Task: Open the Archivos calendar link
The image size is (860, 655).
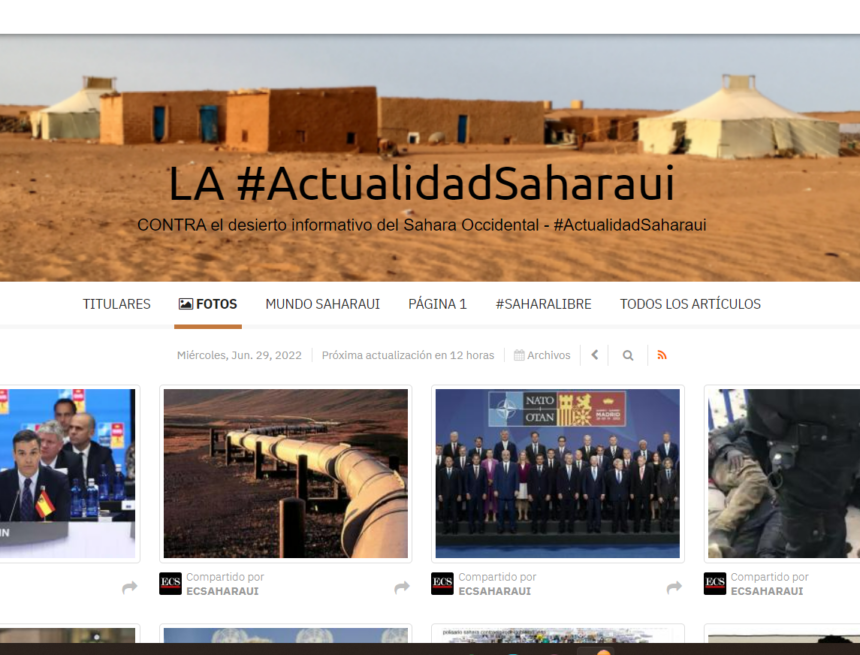Action: pos(542,355)
